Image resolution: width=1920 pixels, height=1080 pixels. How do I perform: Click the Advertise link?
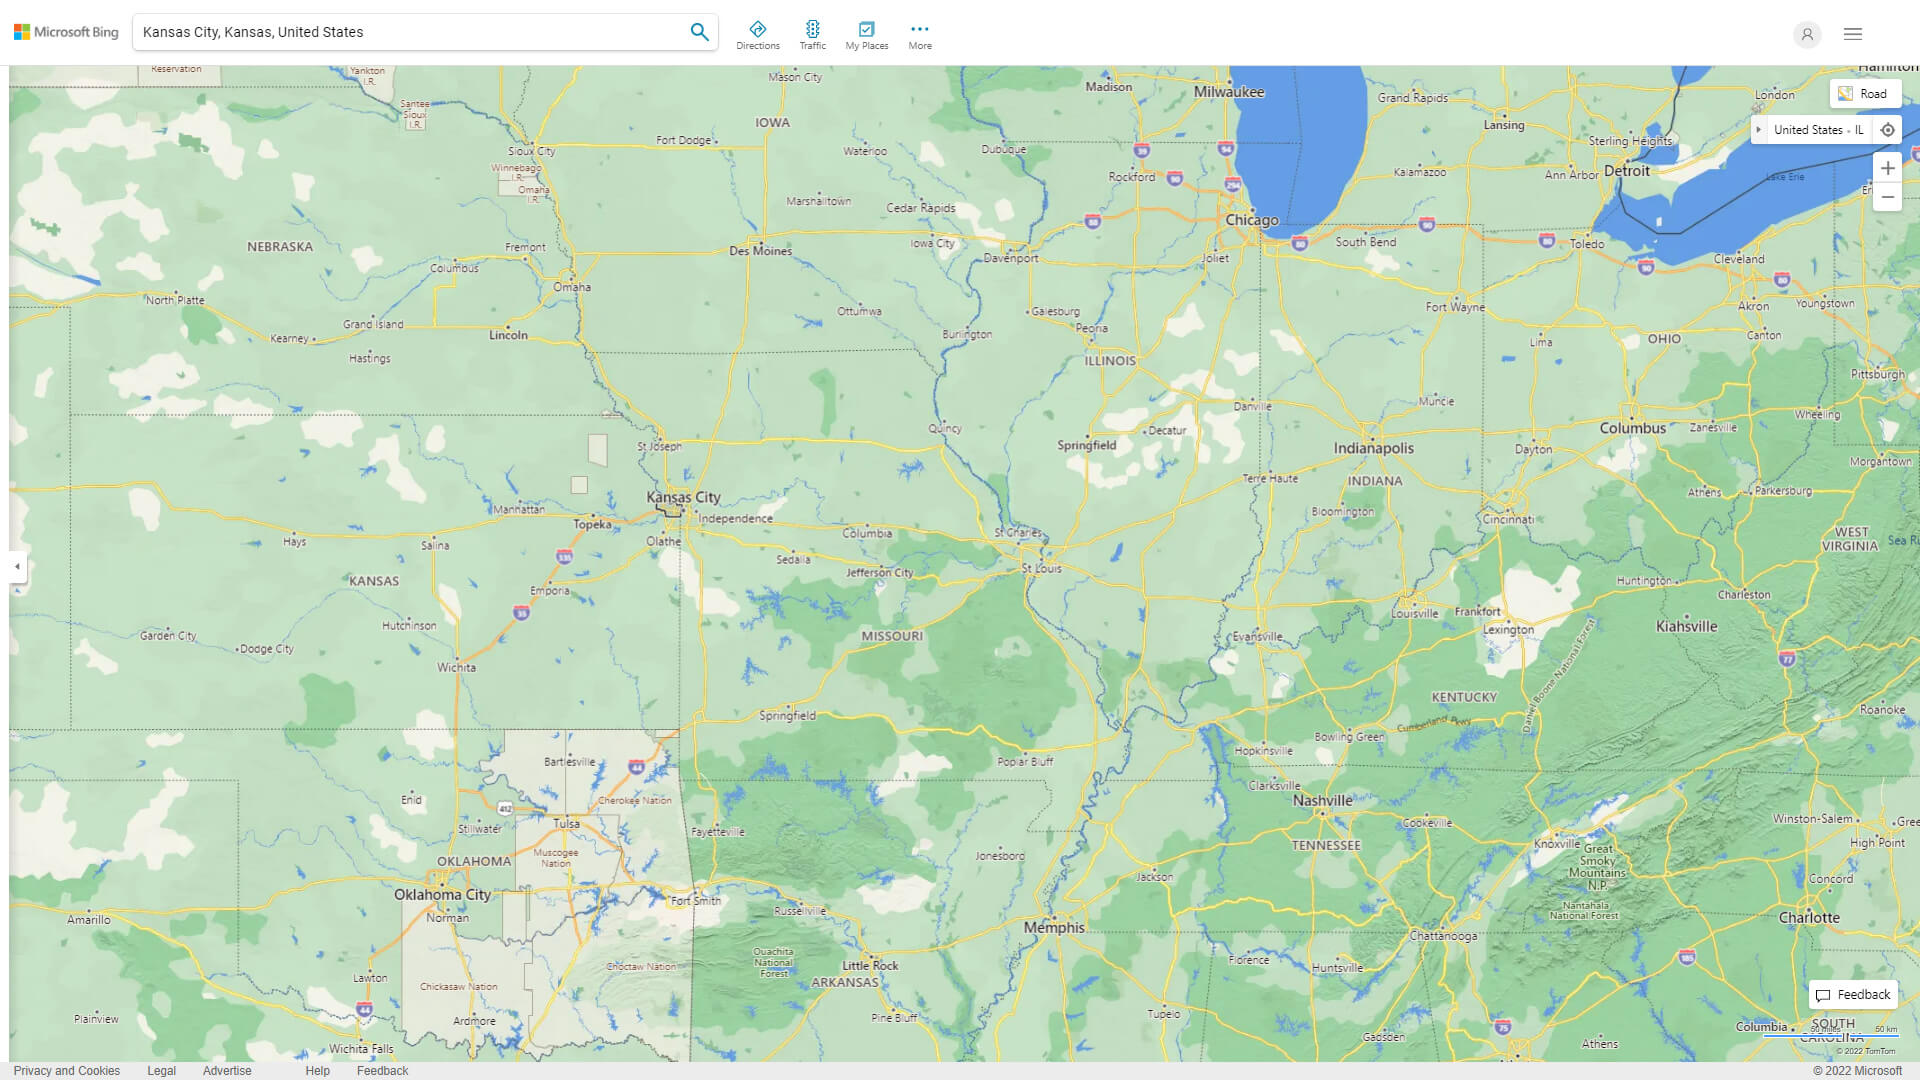coord(227,1070)
